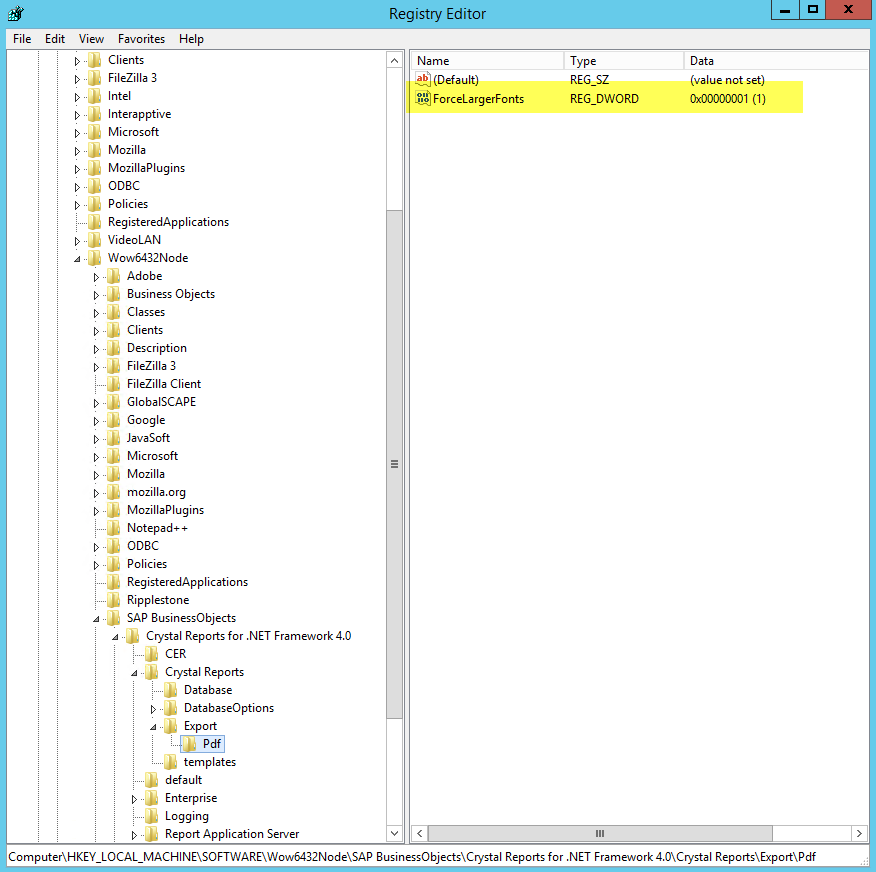Click the Pdf key folder icon
876x872 pixels.
tap(189, 744)
